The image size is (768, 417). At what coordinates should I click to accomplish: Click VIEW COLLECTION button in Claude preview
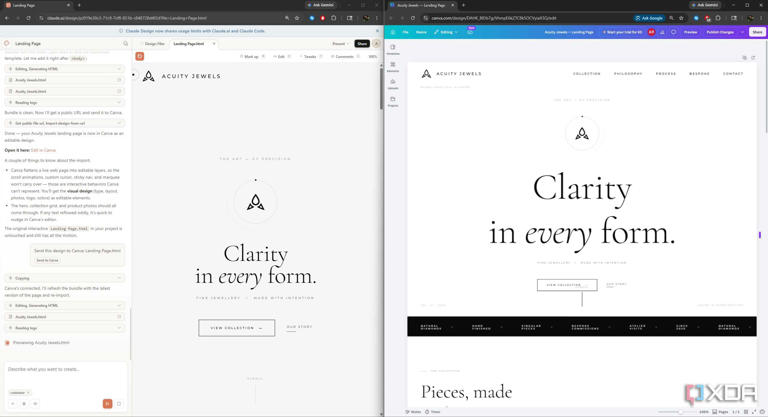pos(237,328)
